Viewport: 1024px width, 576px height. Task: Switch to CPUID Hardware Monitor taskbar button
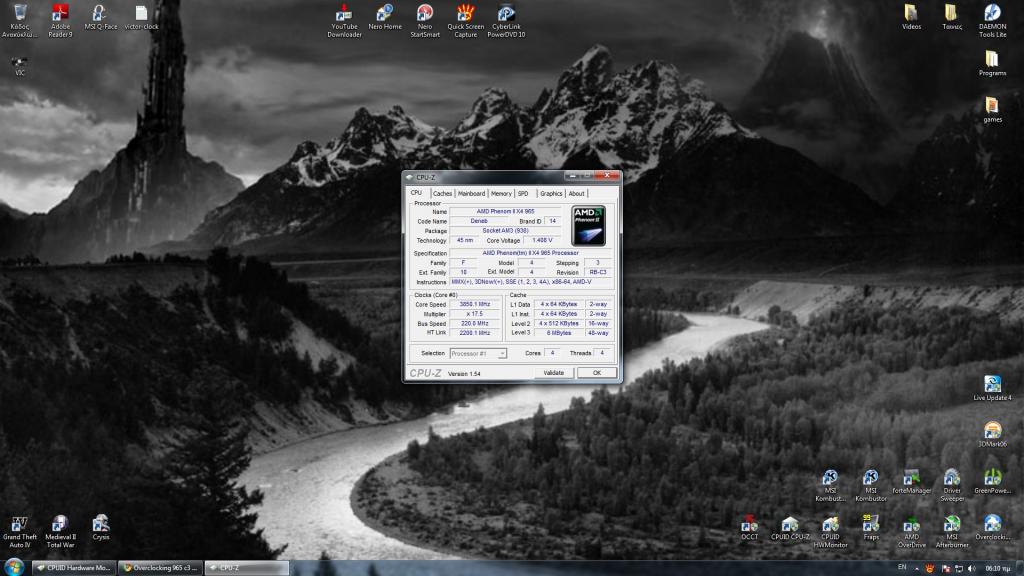pos(73,567)
